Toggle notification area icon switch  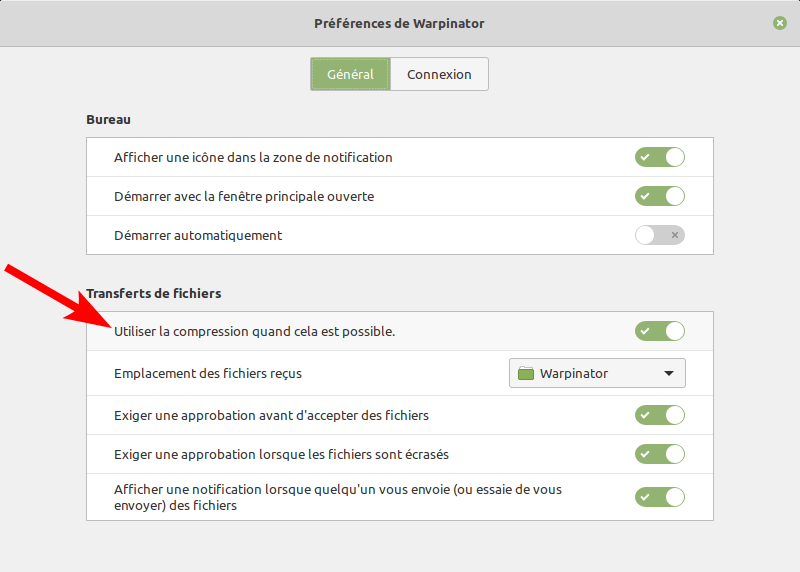point(660,157)
